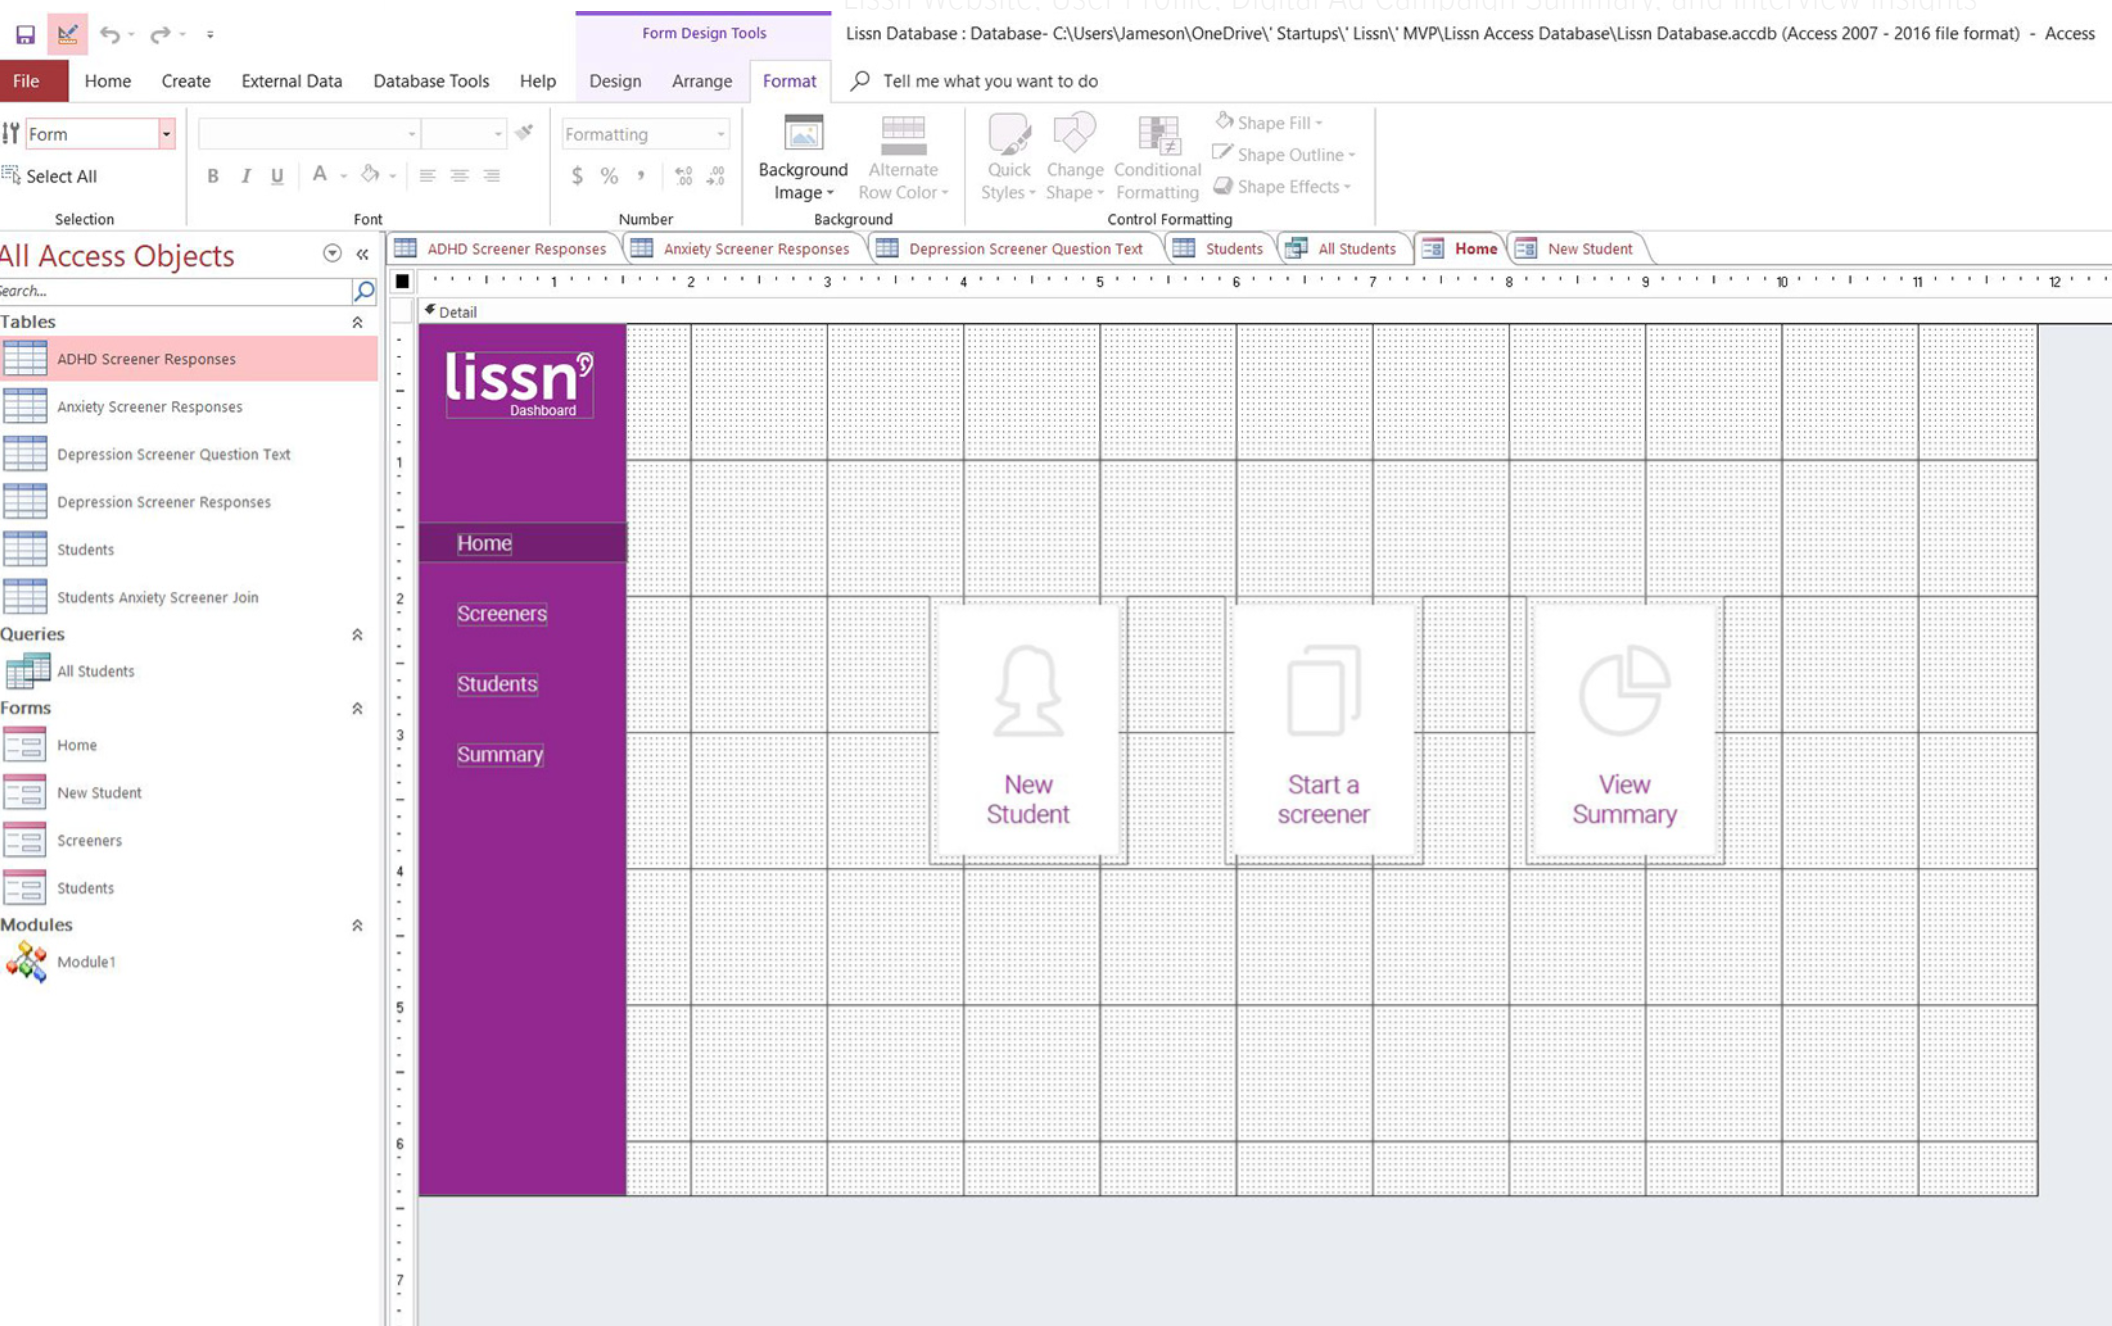Click Select All in Selection group
The image size is (2112, 1326).
pyautogui.click(x=51, y=176)
